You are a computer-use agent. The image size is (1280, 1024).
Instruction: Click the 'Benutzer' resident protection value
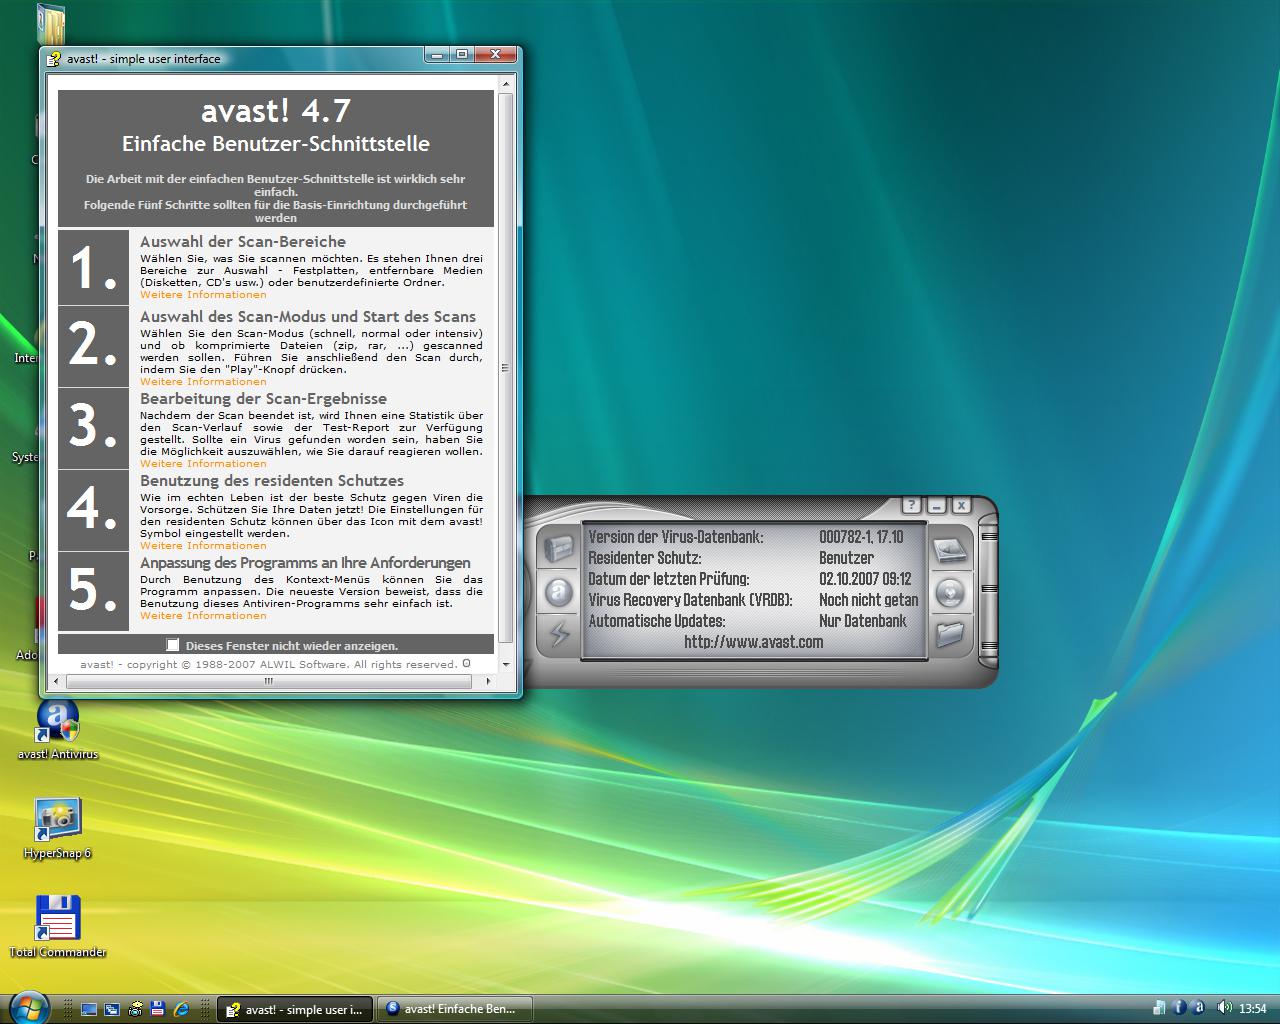coord(847,558)
